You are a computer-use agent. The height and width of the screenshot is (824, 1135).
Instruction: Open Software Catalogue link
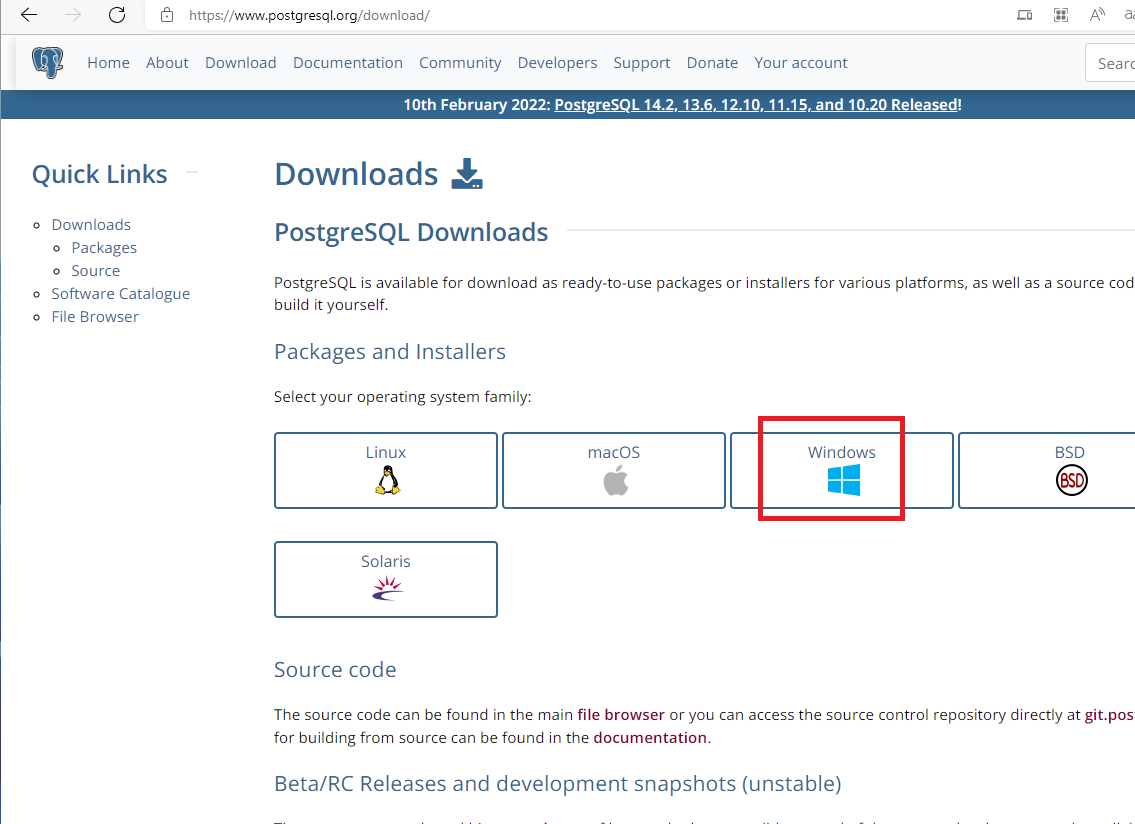click(x=120, y=294)
